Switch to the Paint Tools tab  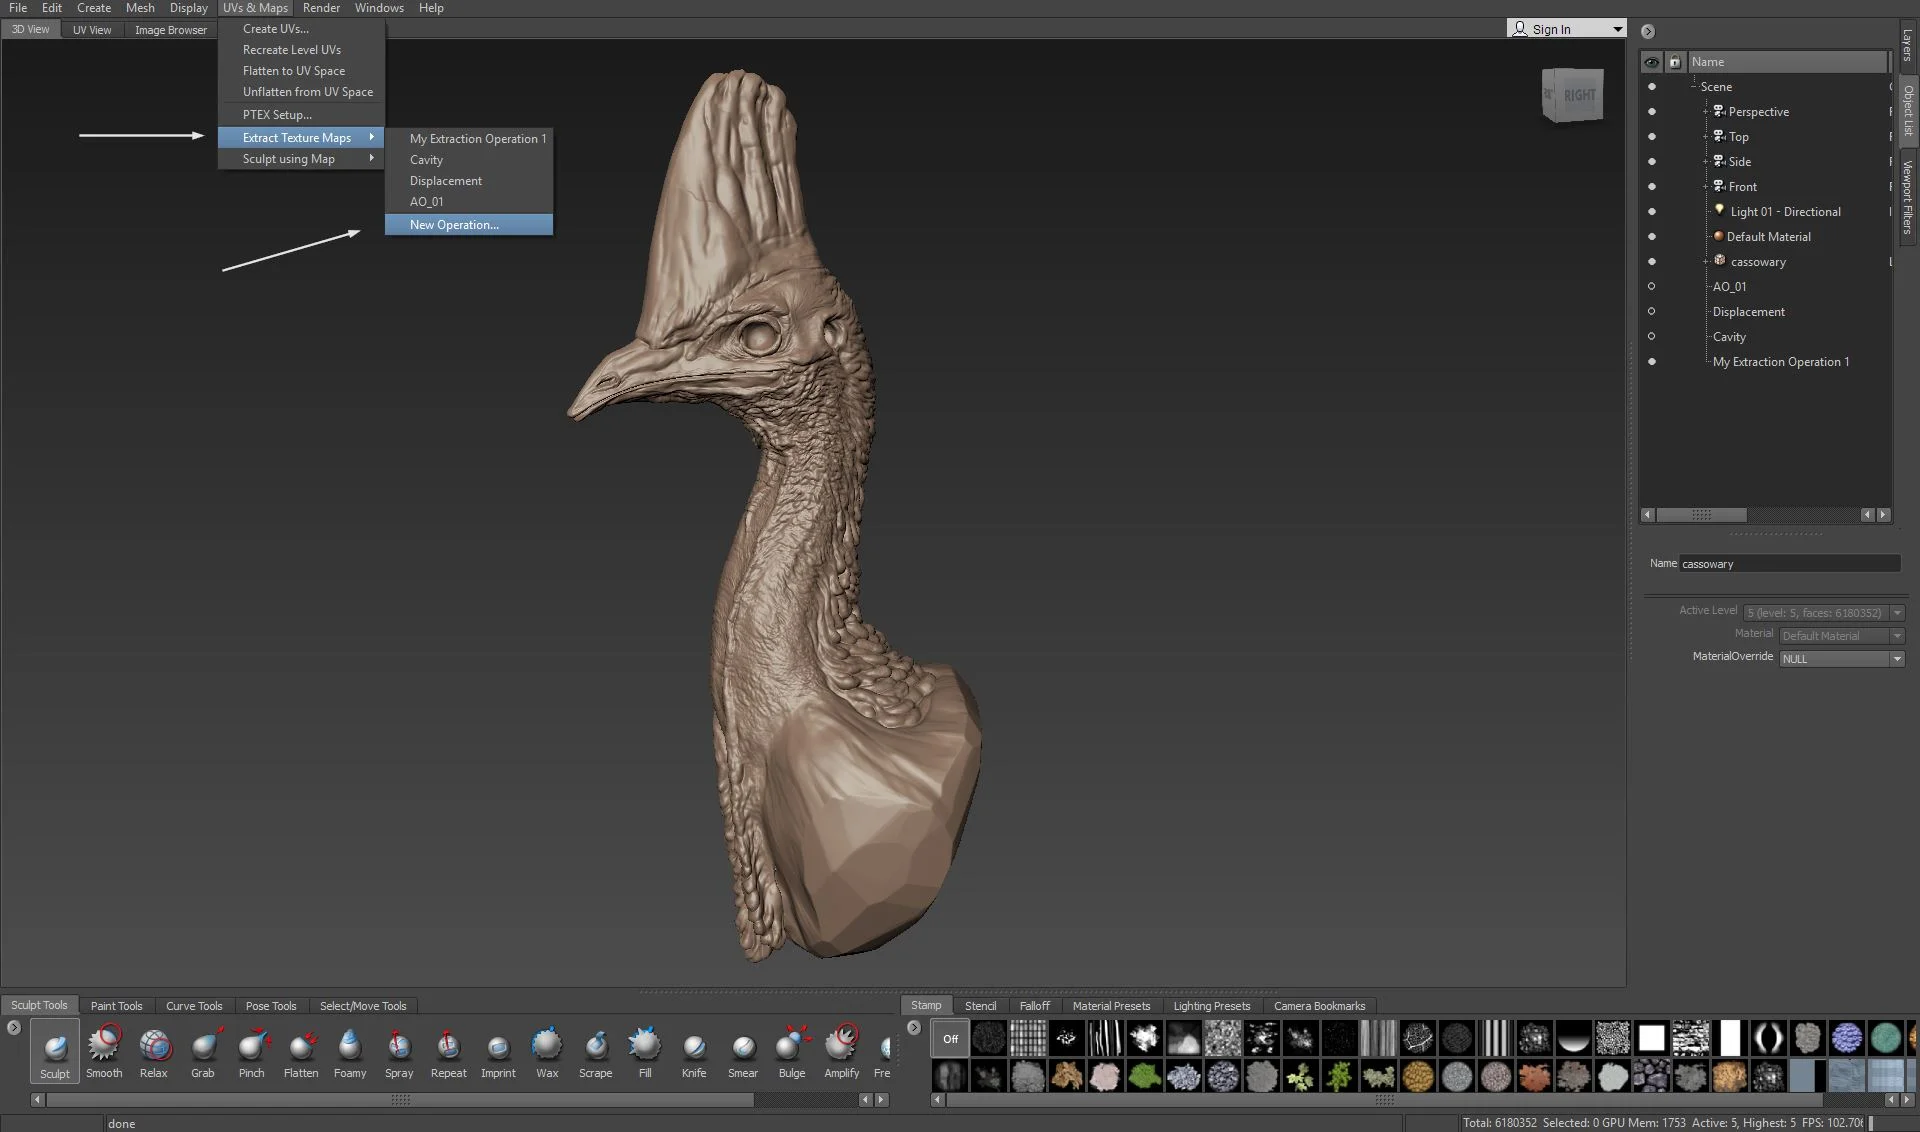116,1006
